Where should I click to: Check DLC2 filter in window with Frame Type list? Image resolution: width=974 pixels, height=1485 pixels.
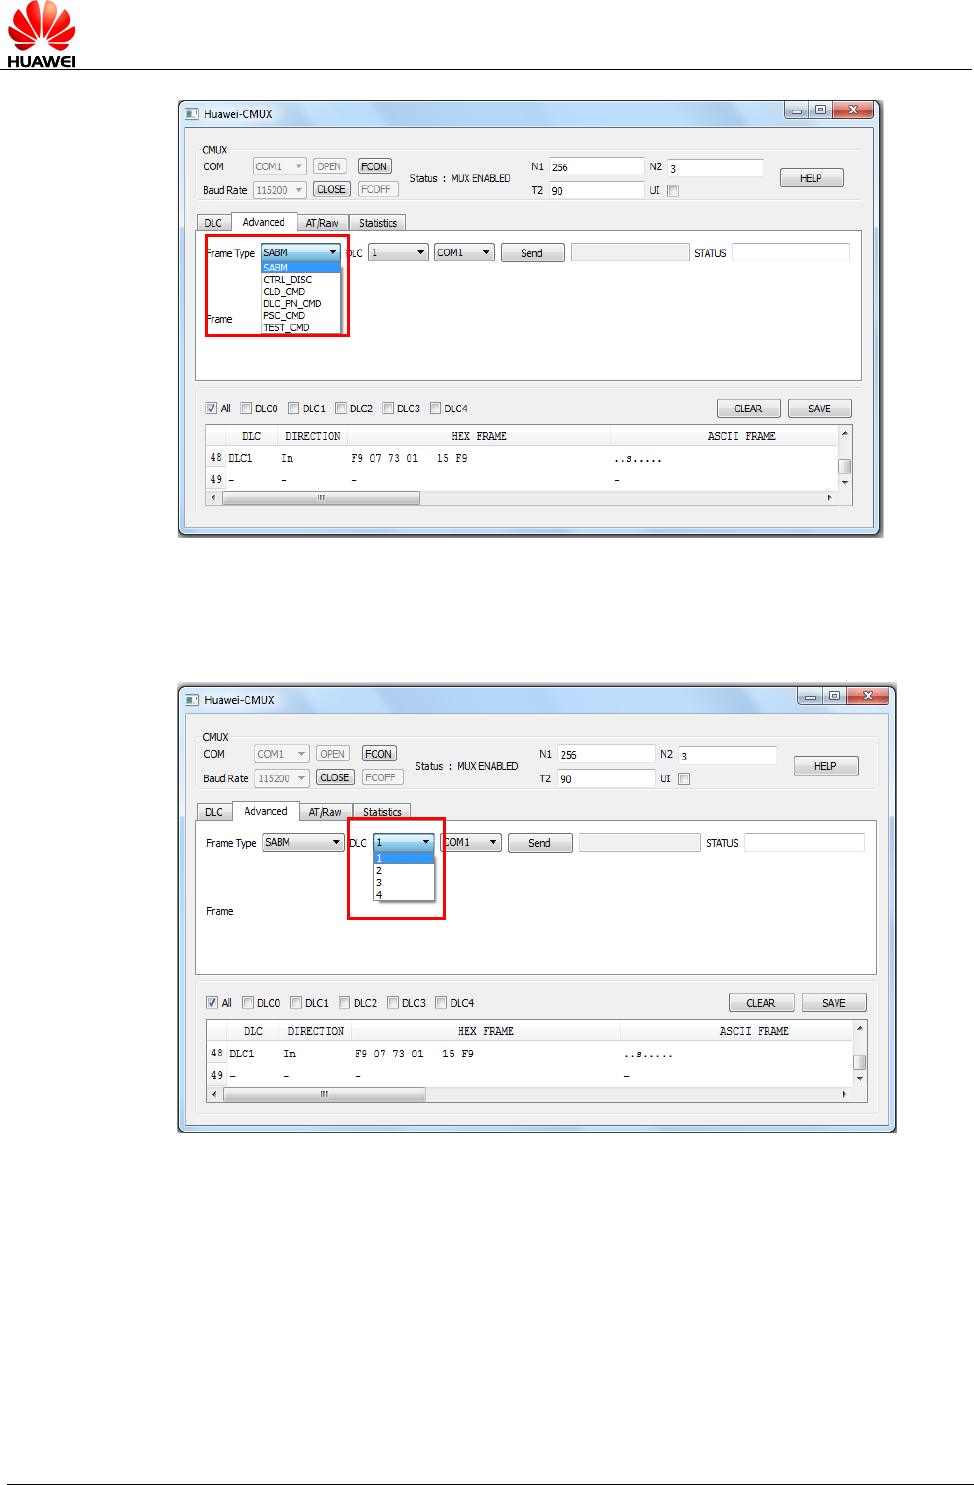[341, 408]
